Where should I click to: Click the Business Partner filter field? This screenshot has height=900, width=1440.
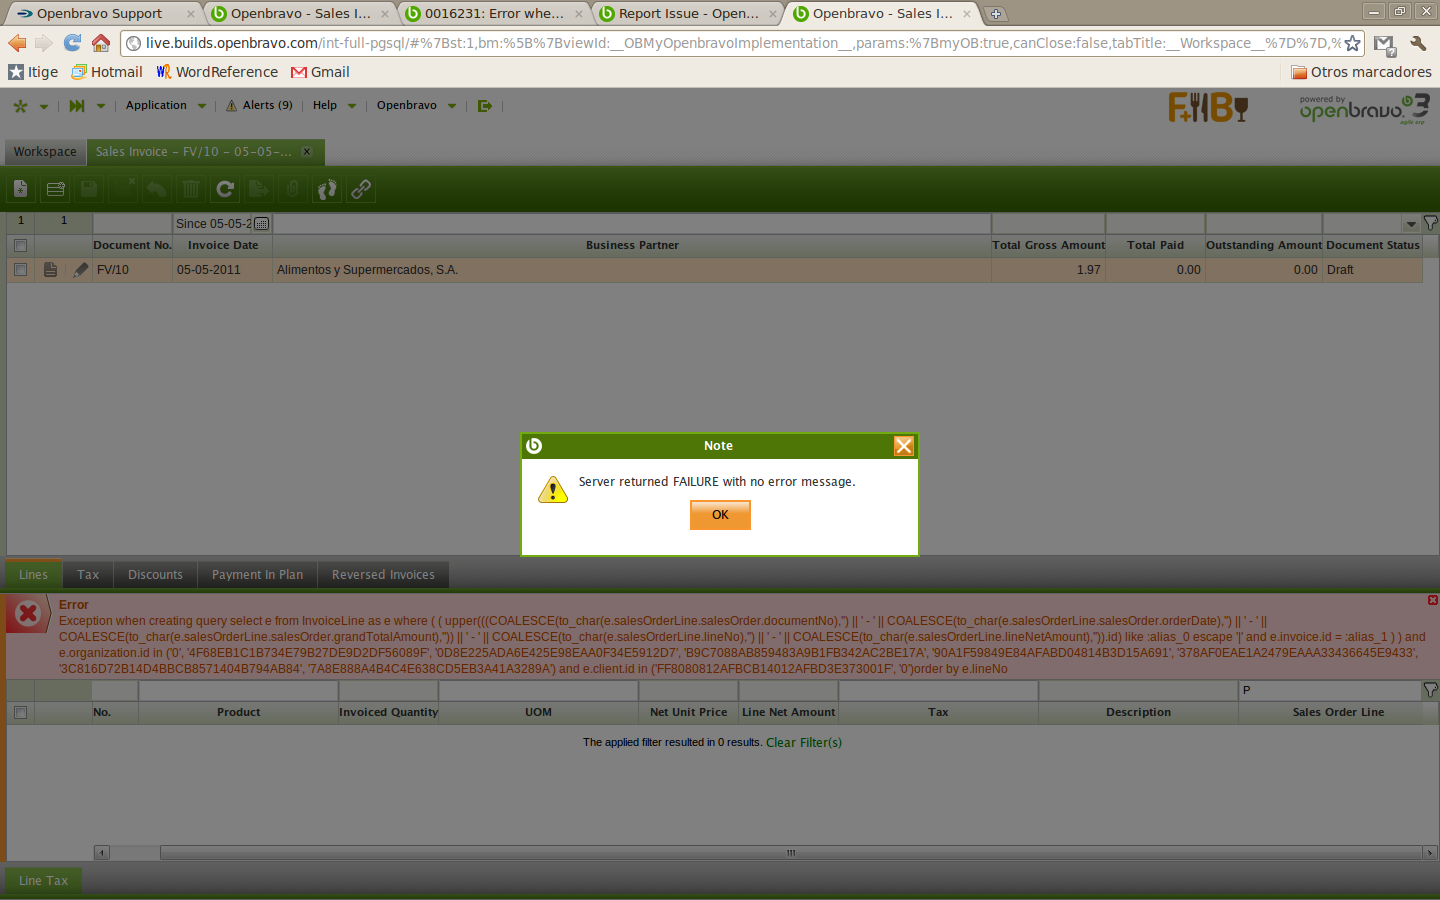(632, 224)
